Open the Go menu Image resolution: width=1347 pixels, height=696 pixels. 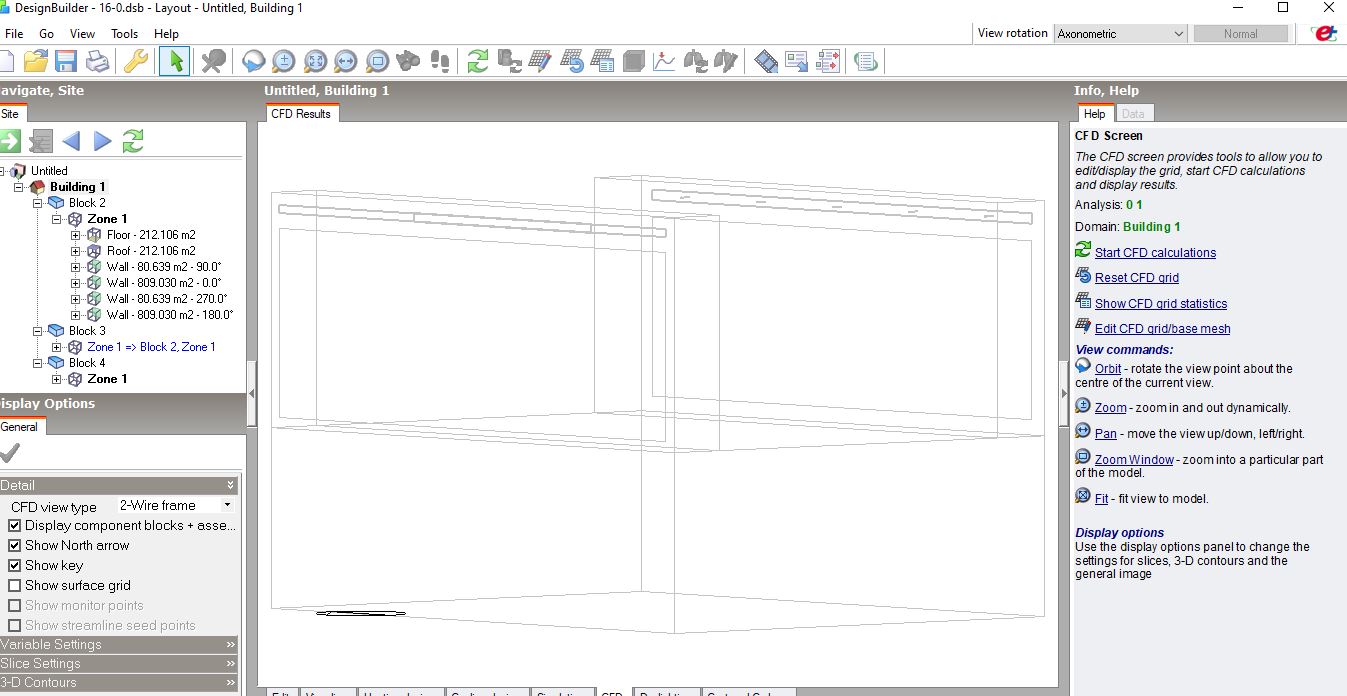pos(47,33)
